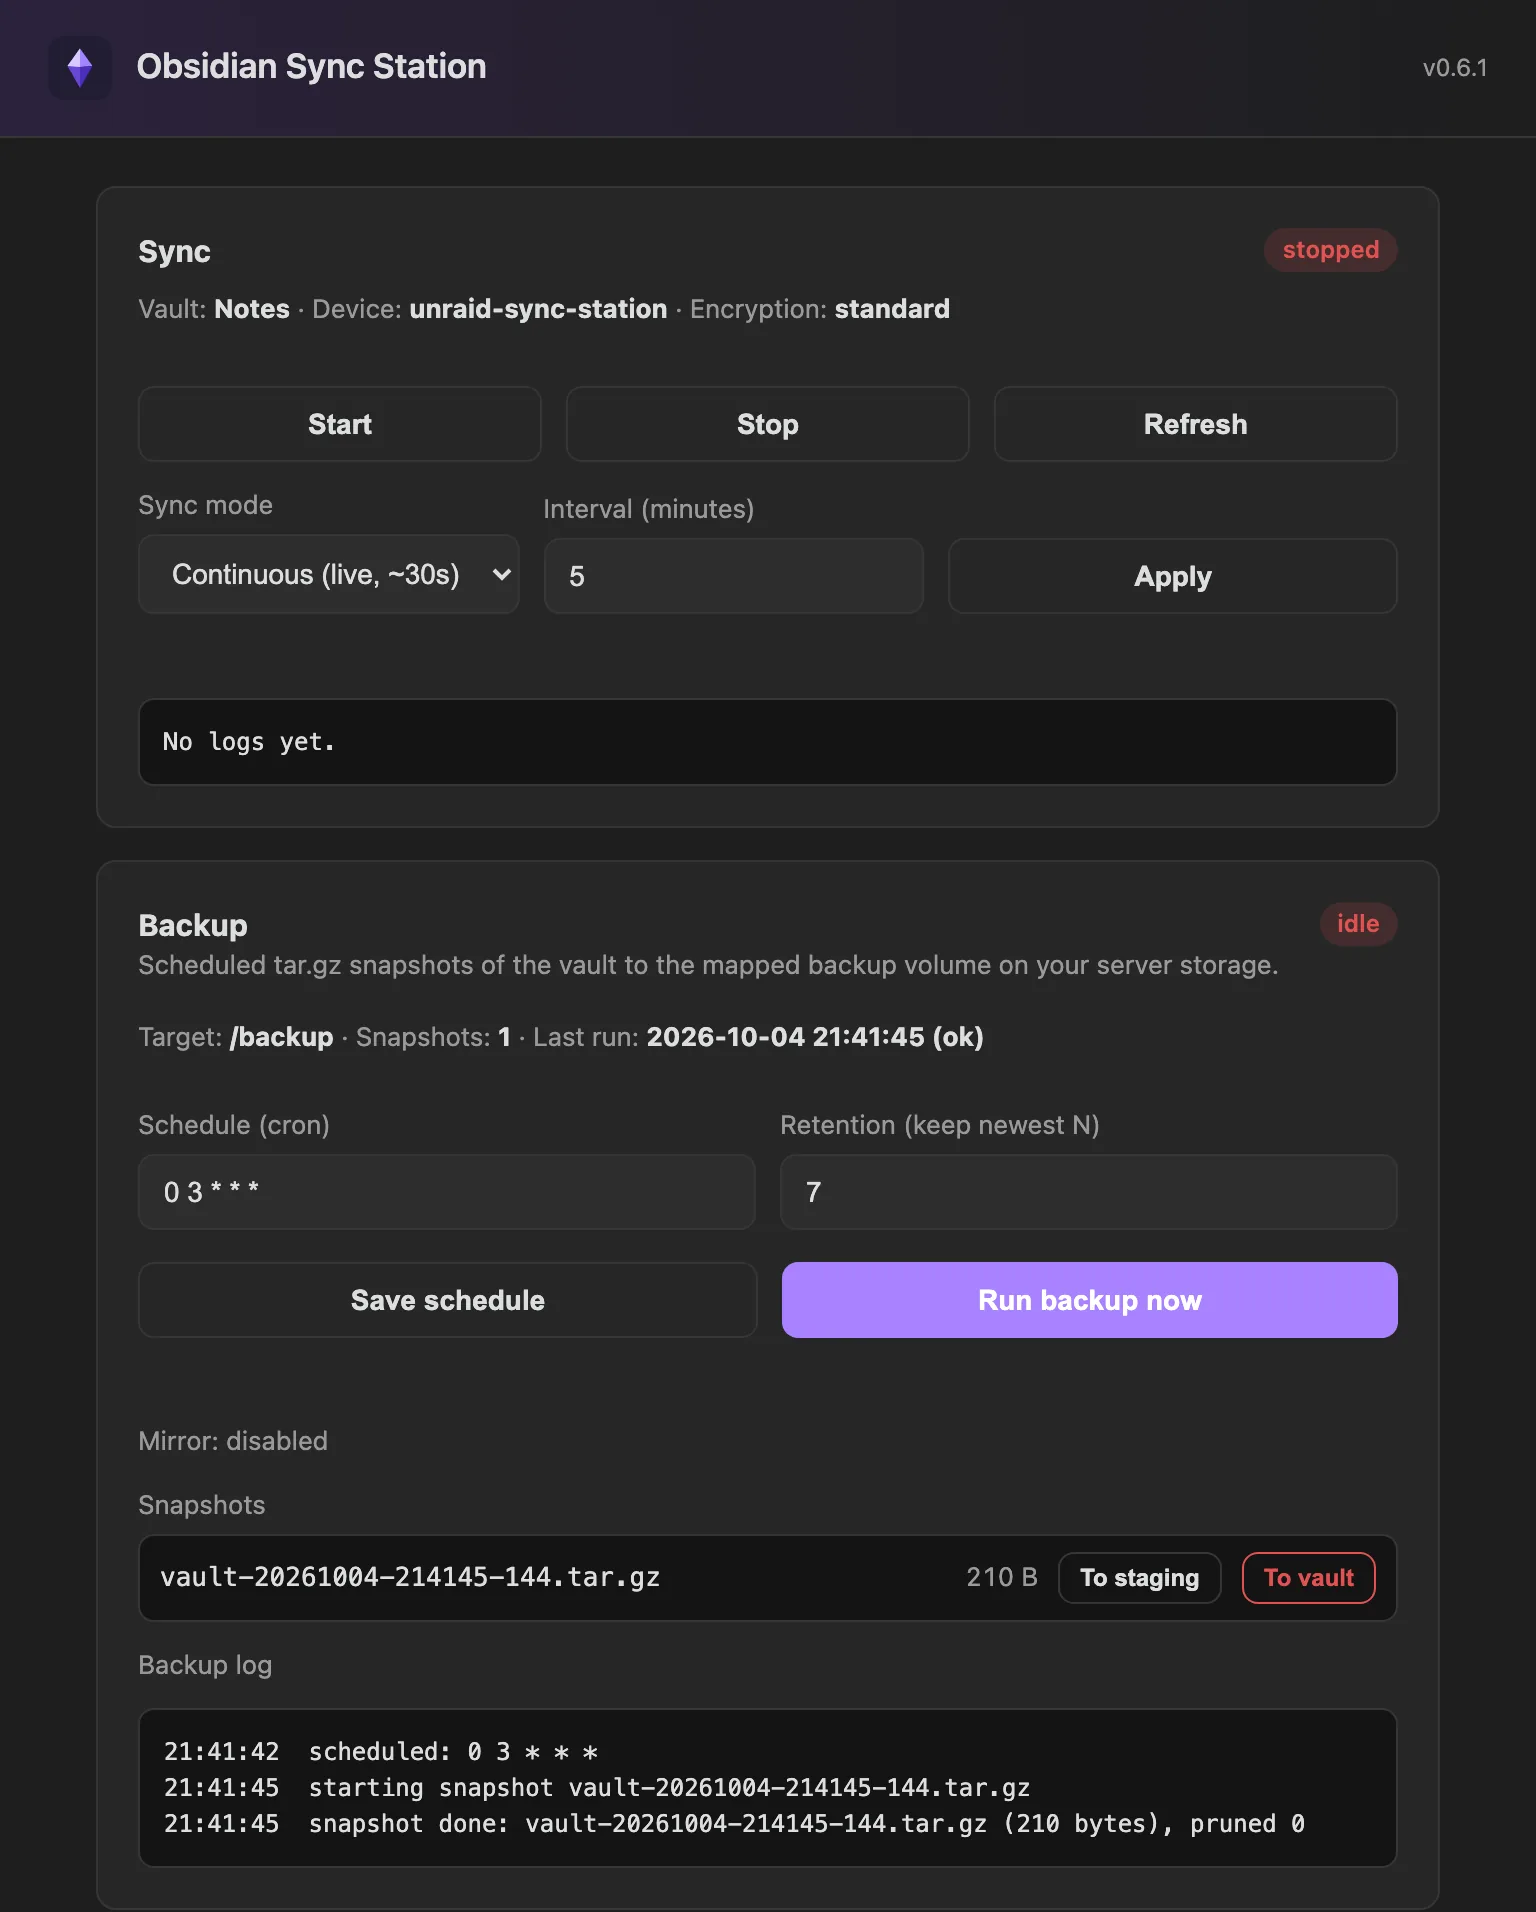Click the Snapshots list label
This screenshot has height=1912, width=1536.
coord(202,1505)
